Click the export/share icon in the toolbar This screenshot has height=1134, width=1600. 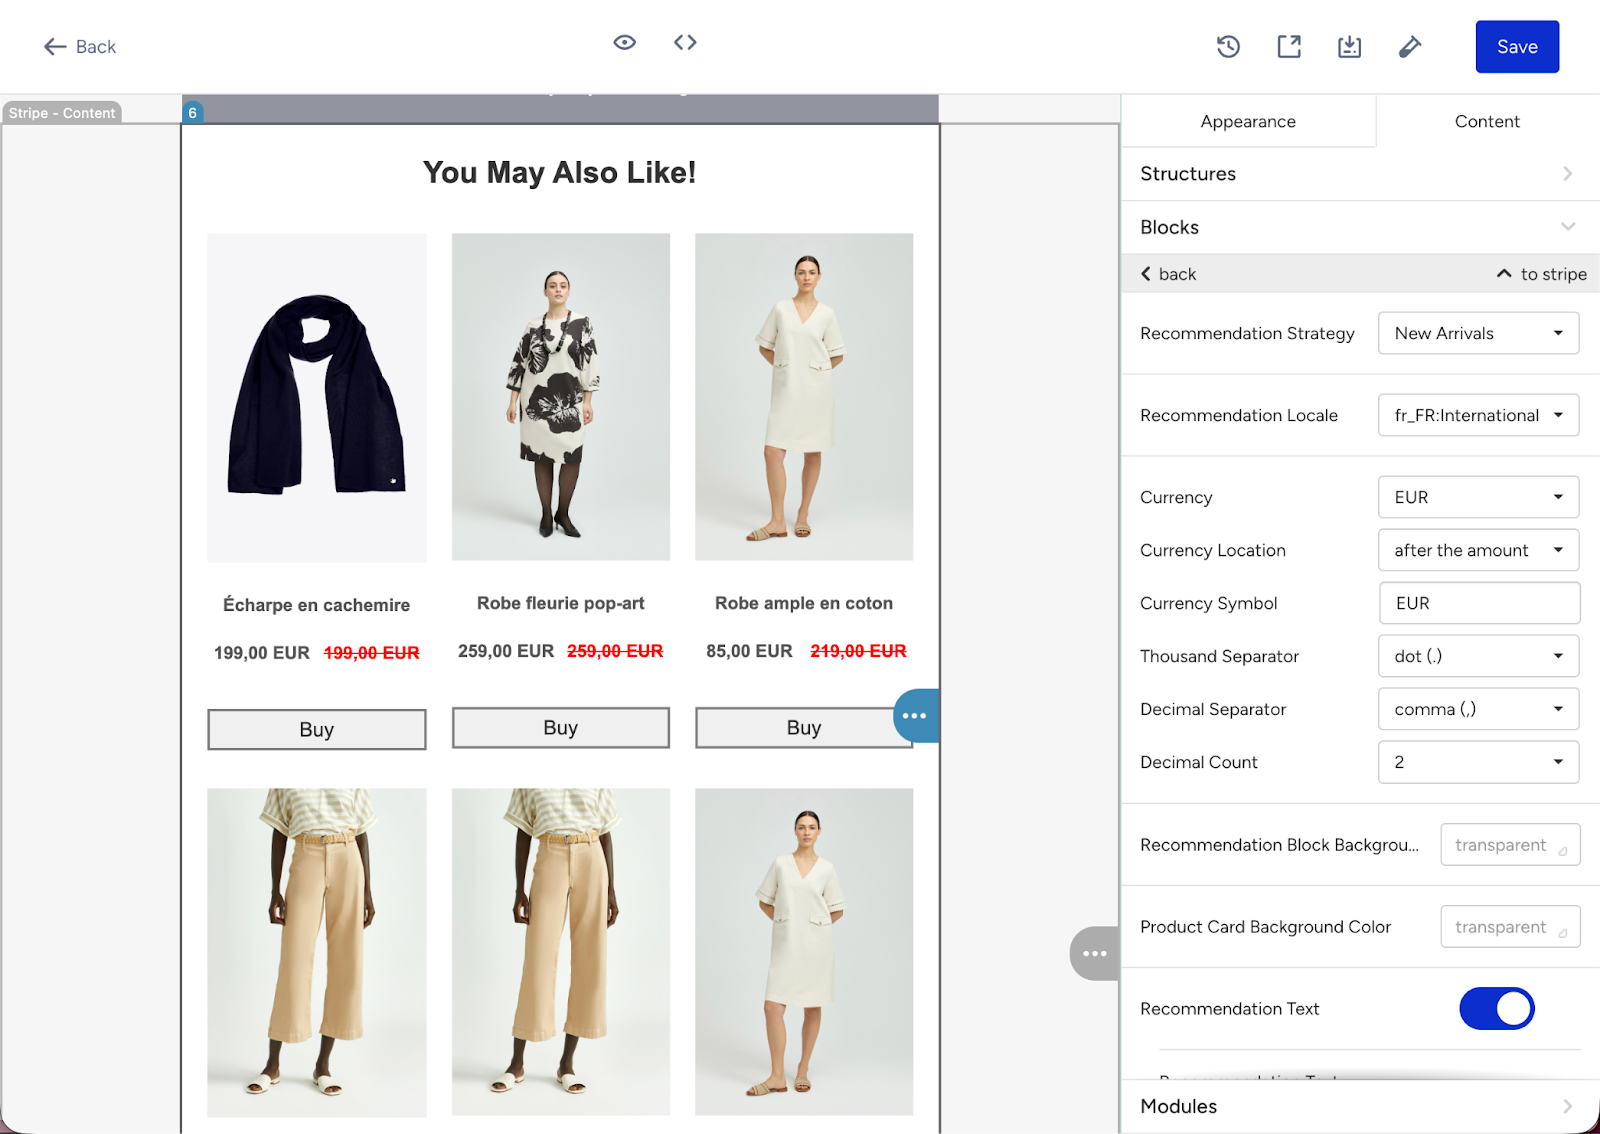pyautogui.click(x=1288, y=46)
